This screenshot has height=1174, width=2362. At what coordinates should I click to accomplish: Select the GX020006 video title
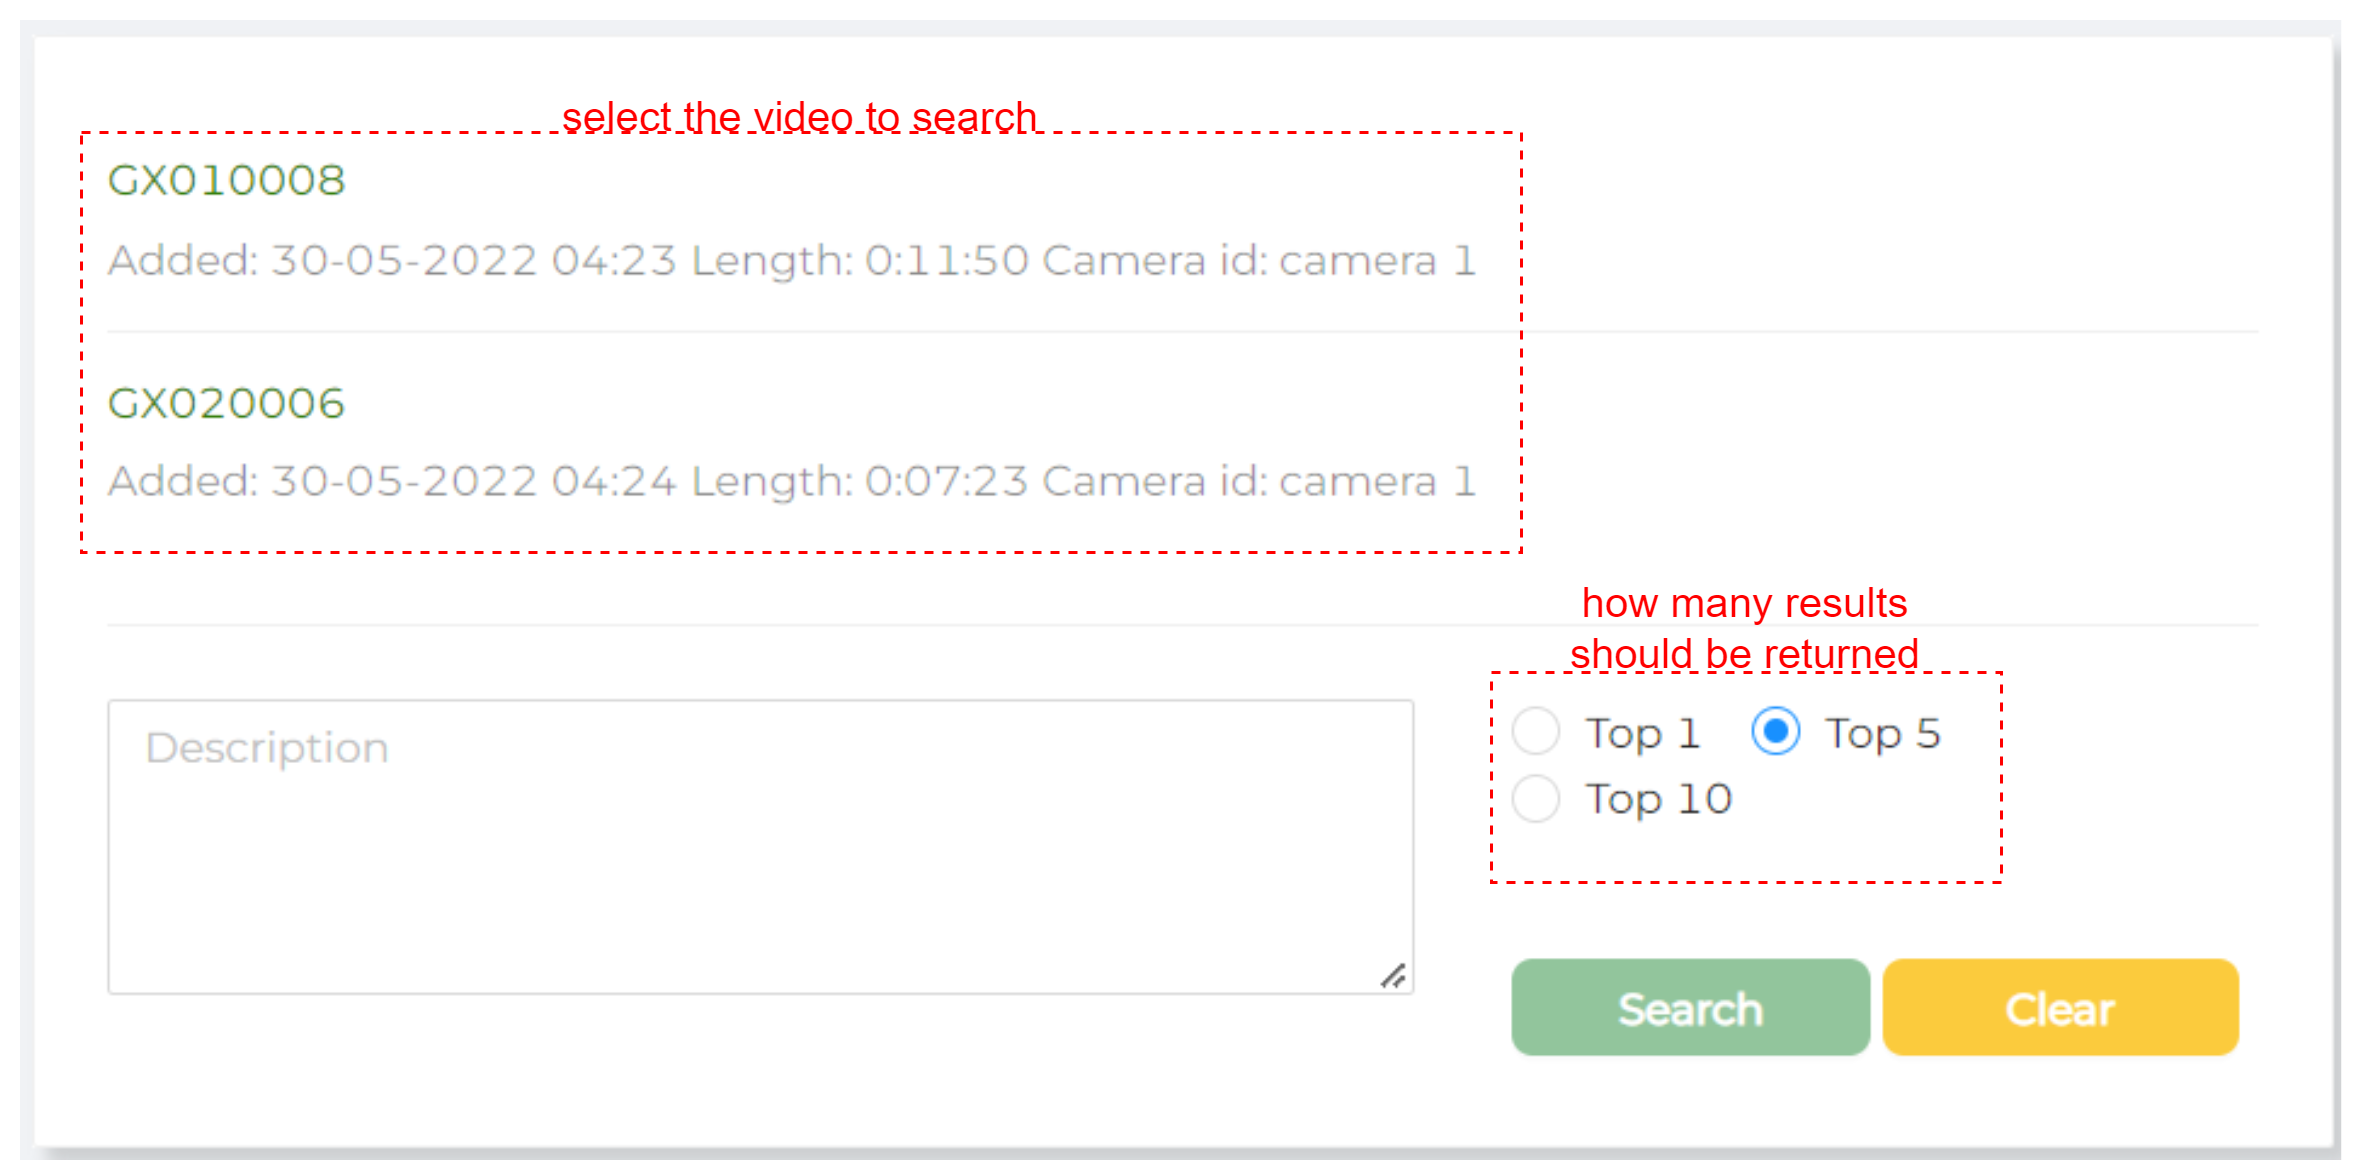[226, 404]
